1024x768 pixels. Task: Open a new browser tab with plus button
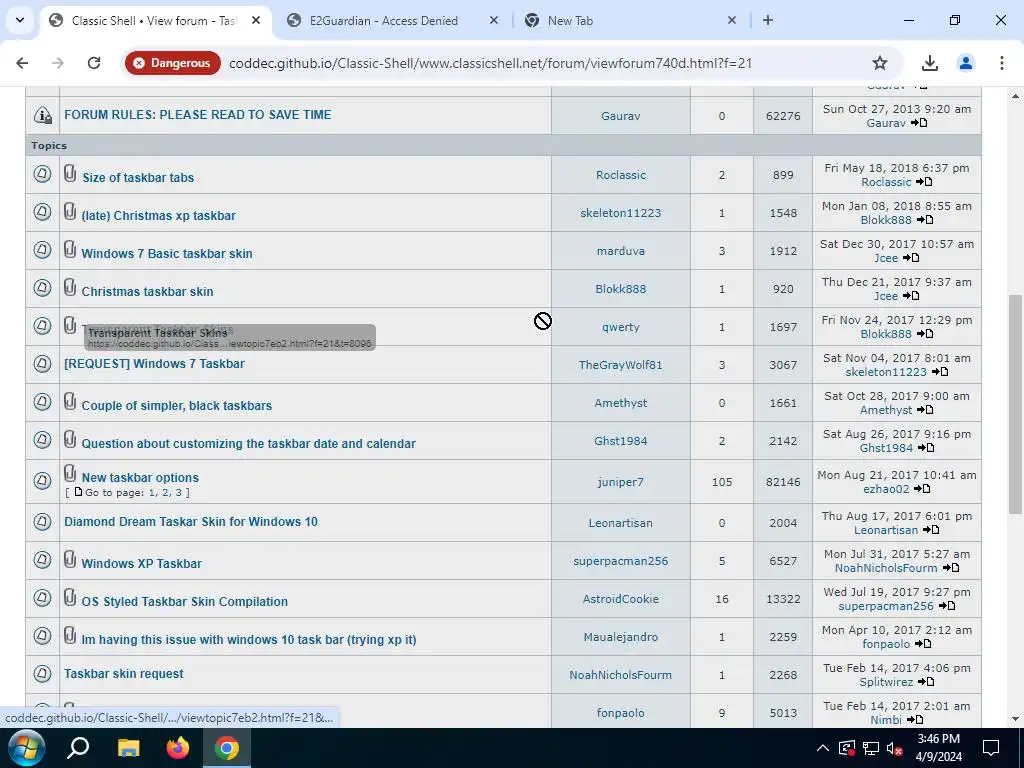point(768,20)
